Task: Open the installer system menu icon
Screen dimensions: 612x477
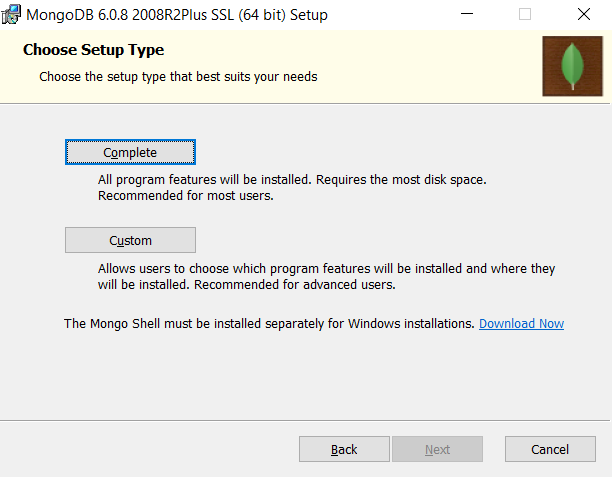Action: (x=11, y=14)
